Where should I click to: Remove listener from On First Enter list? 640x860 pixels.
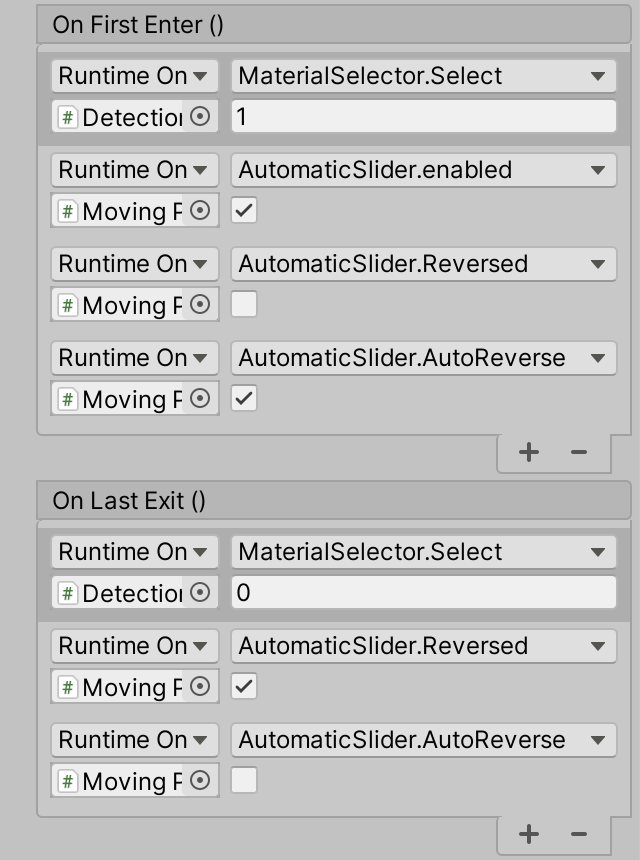(579, 452)
